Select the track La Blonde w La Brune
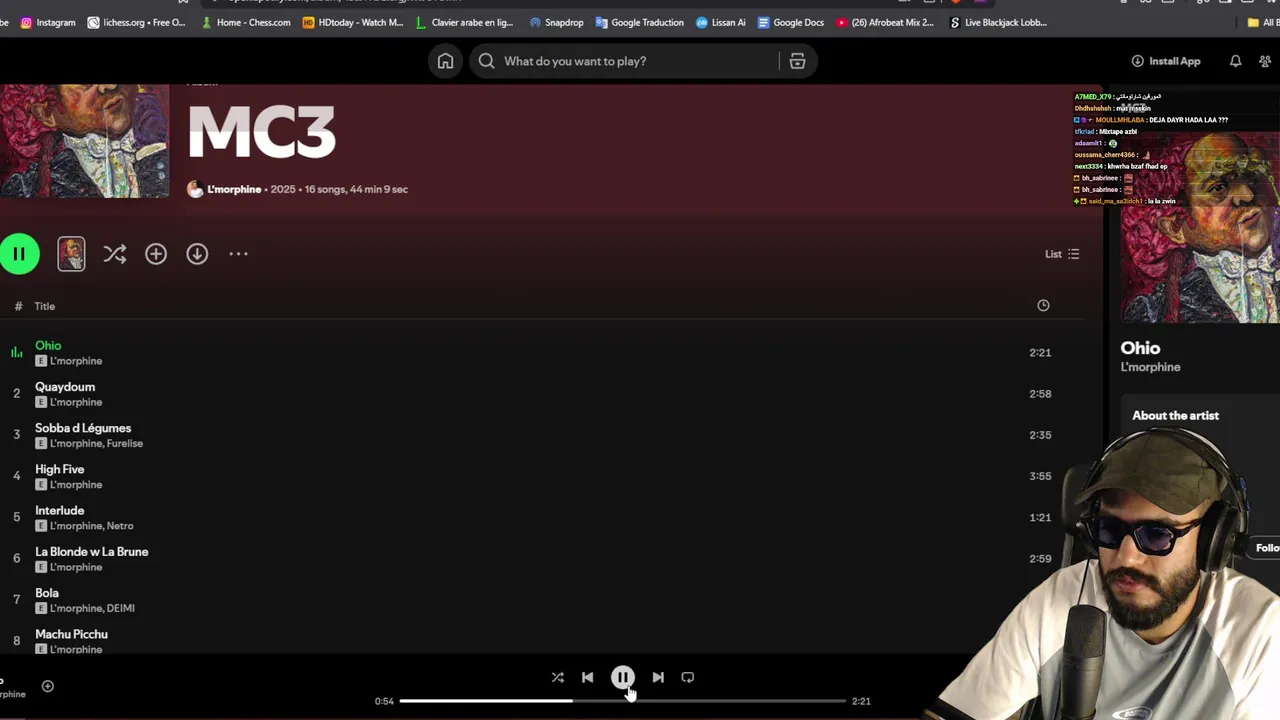Viewport: 1280px width, 720px height. click(92, 552)
